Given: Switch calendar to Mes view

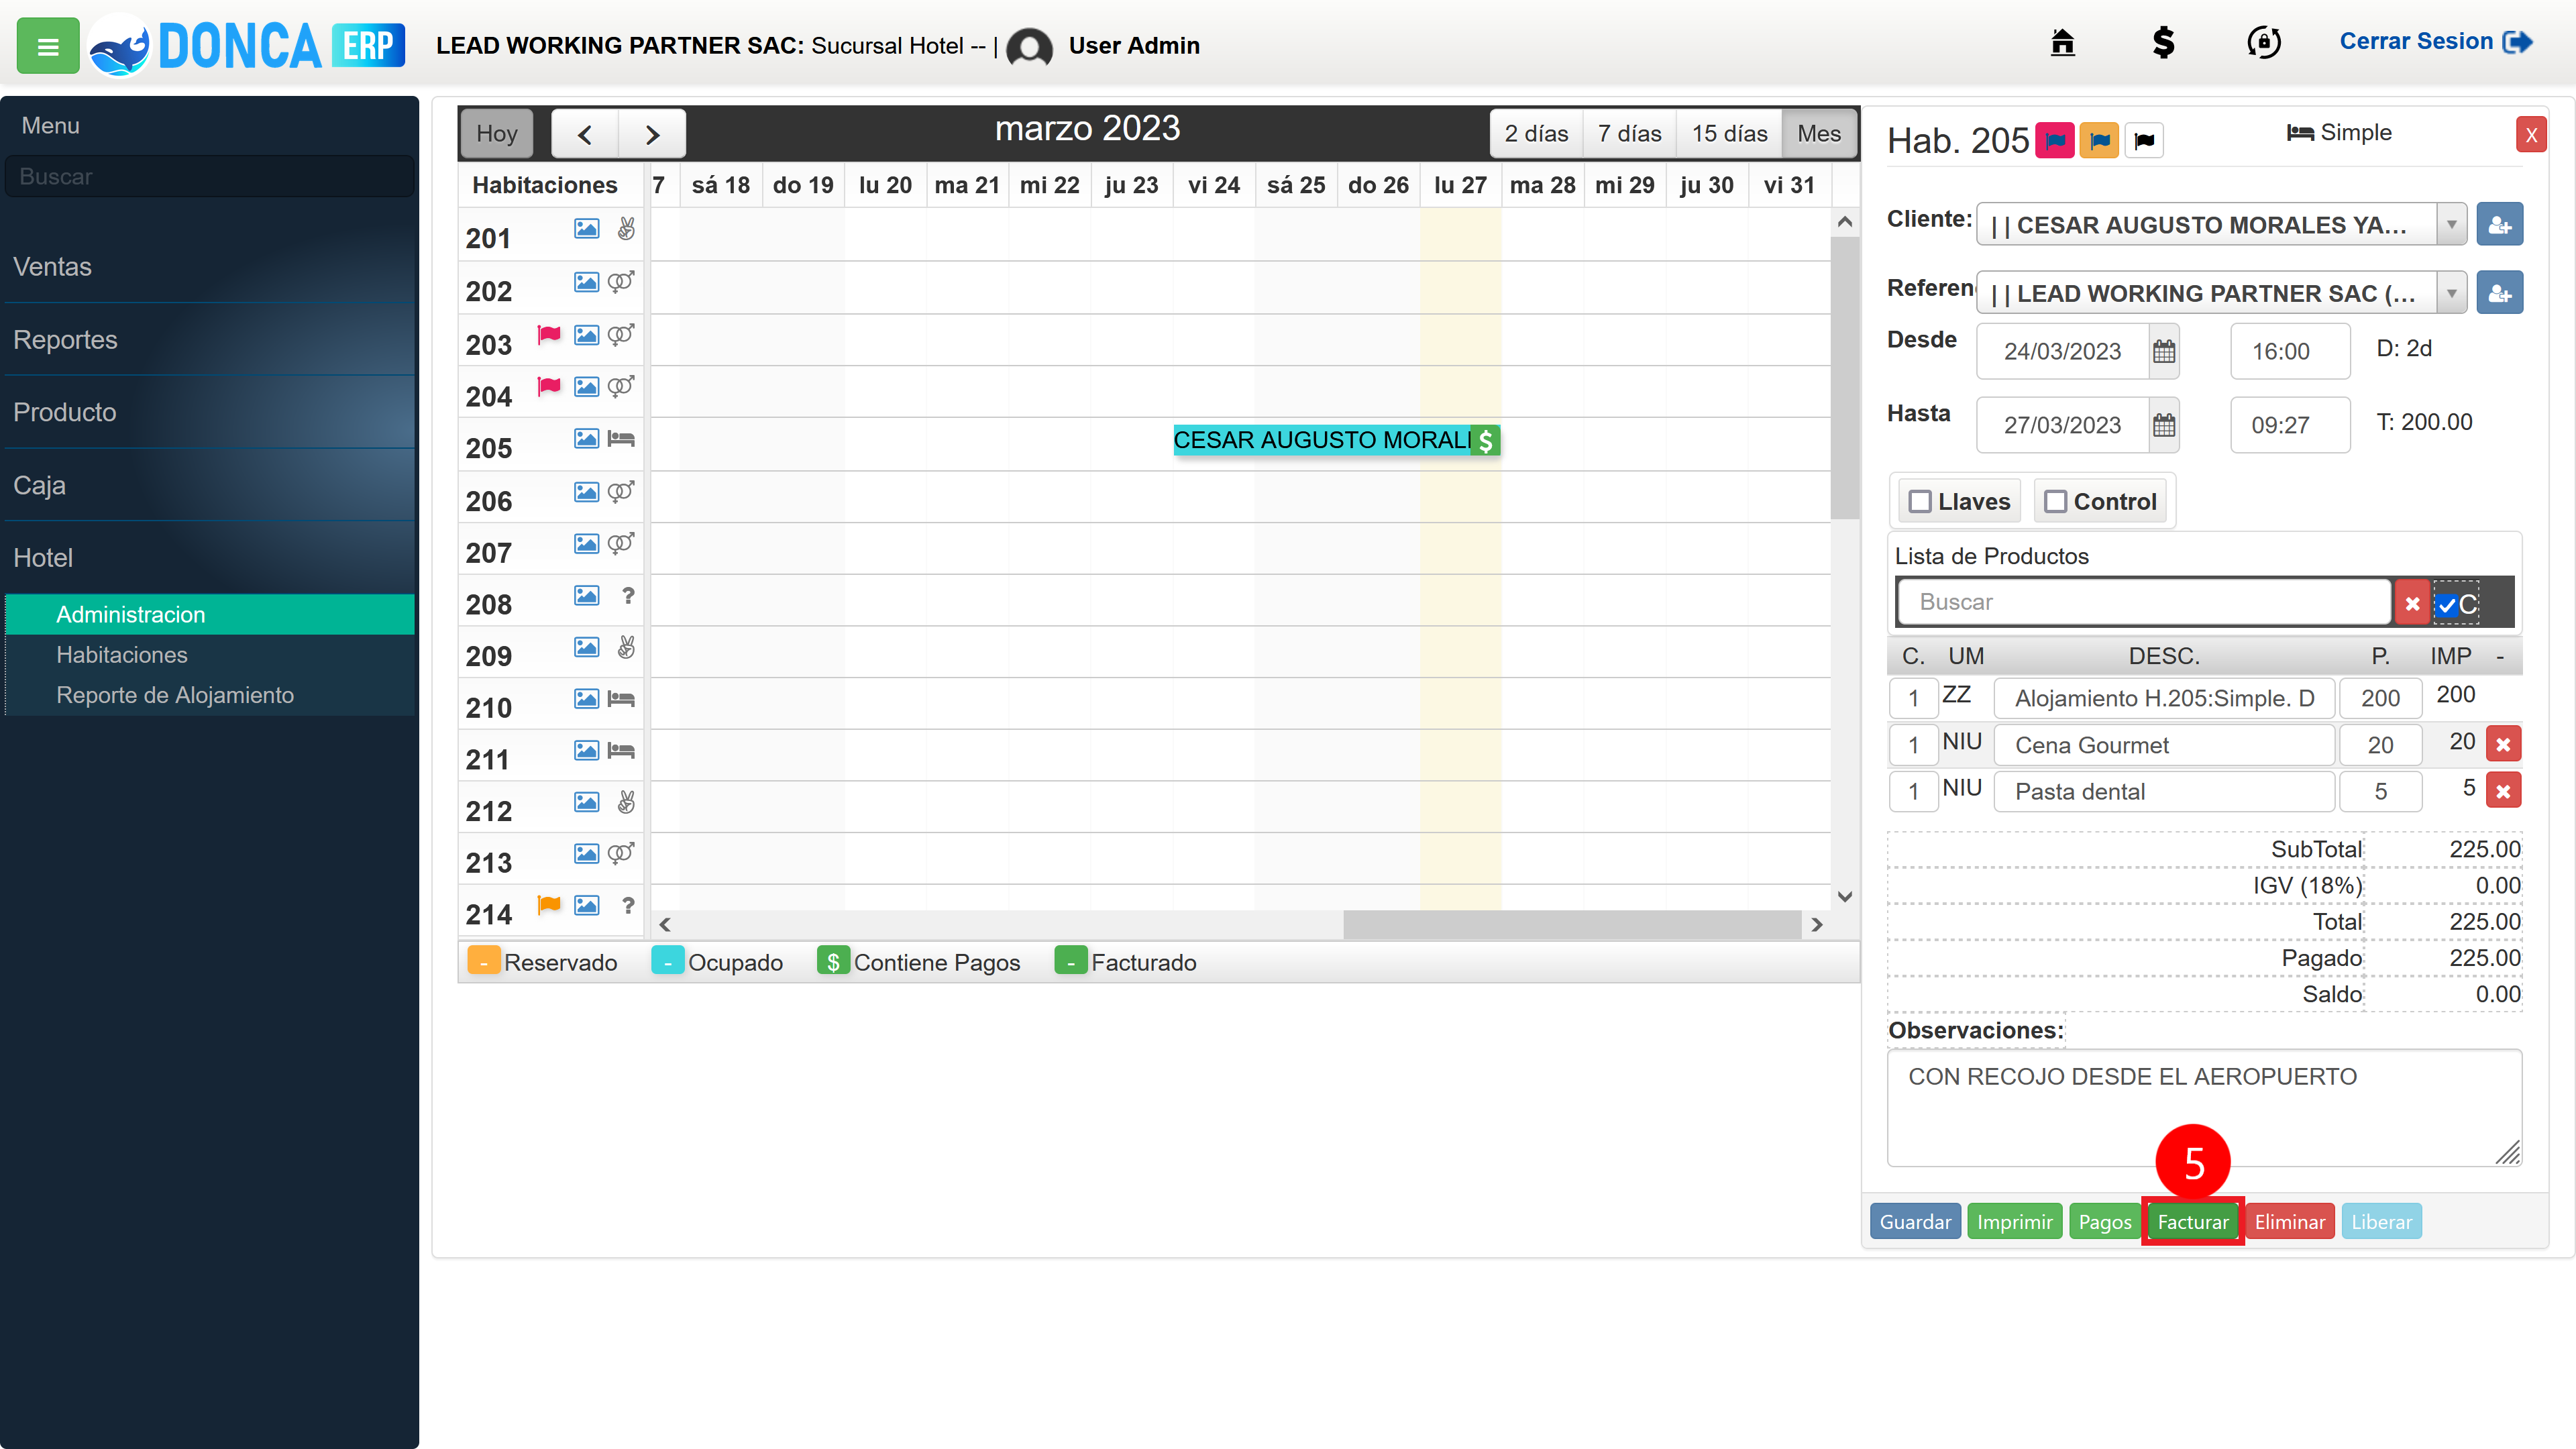Looking at the screenshot, I should coord(1818,134).
